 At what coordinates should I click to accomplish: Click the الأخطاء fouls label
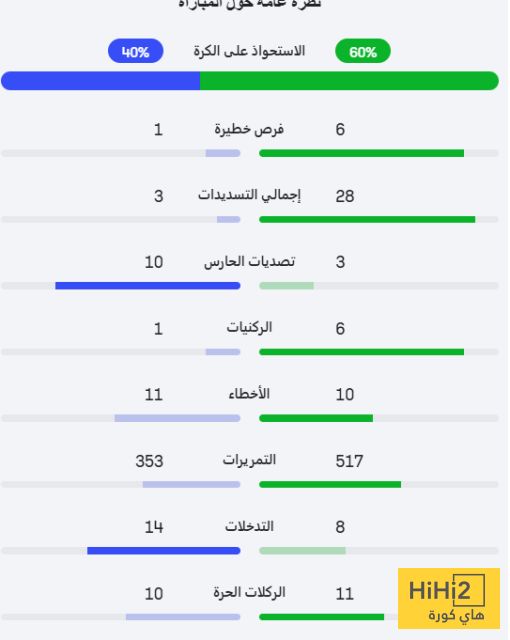point(249,394)
